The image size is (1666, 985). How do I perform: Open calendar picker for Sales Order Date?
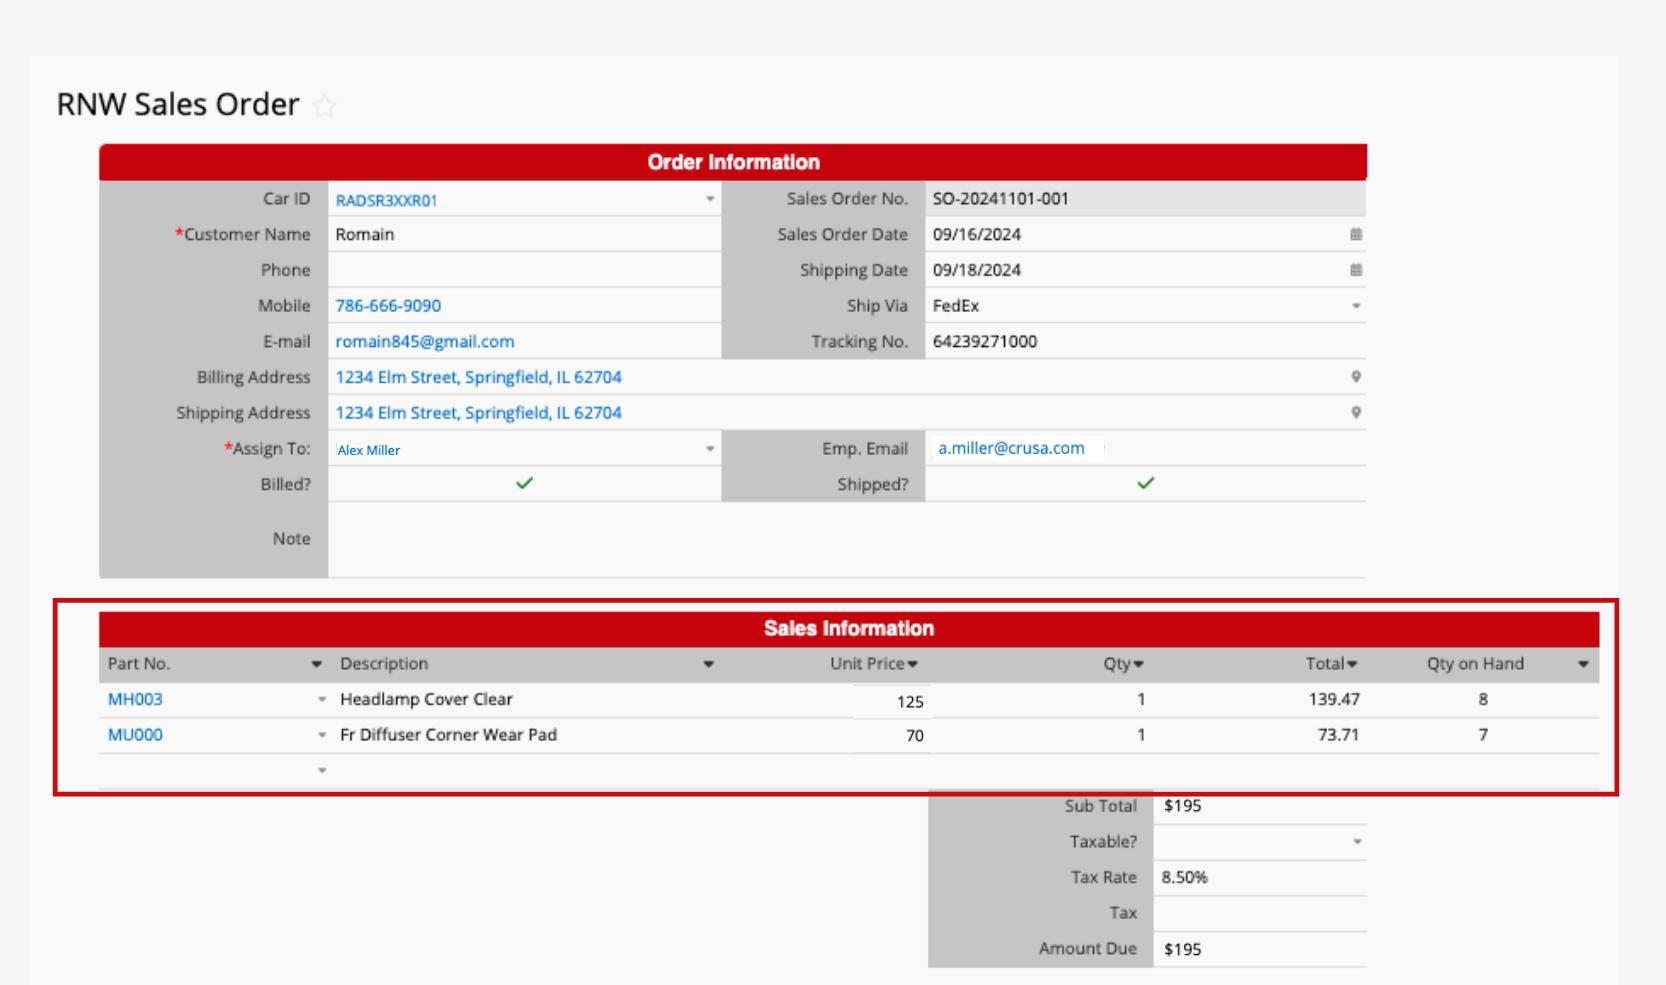click(1355, 234)
